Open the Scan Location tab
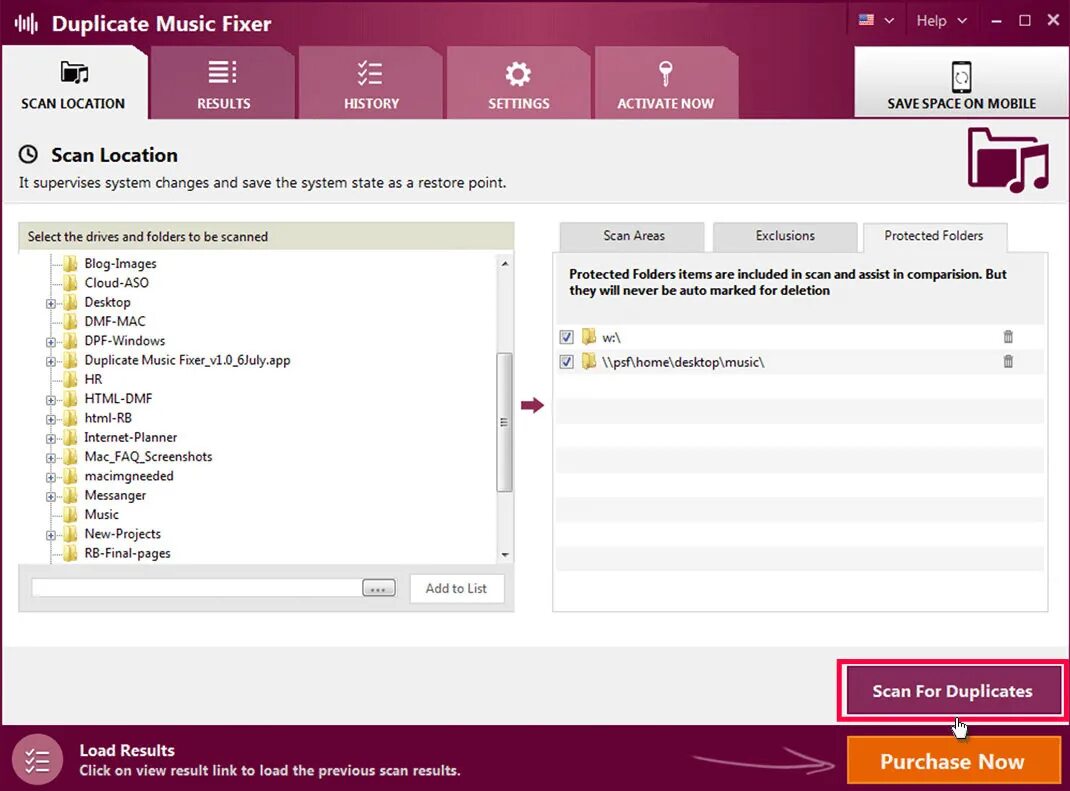The height and width of the screenshot is (791, 1070). (x=74, y=83)
